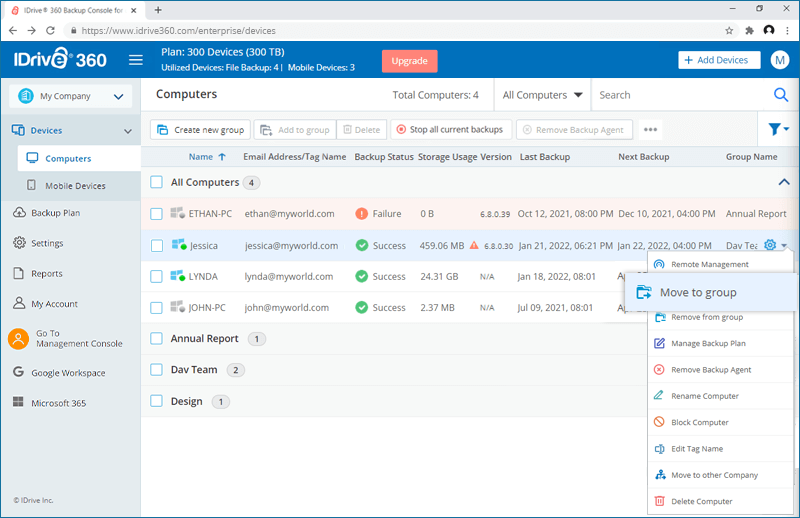
Task: Open the My Company dropdown
Action: [70, 96]
